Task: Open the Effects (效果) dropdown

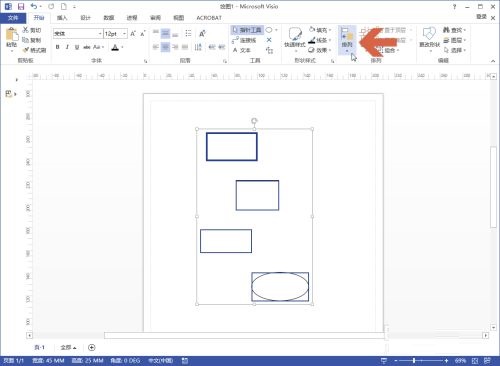Action: (x=319, y=50)
